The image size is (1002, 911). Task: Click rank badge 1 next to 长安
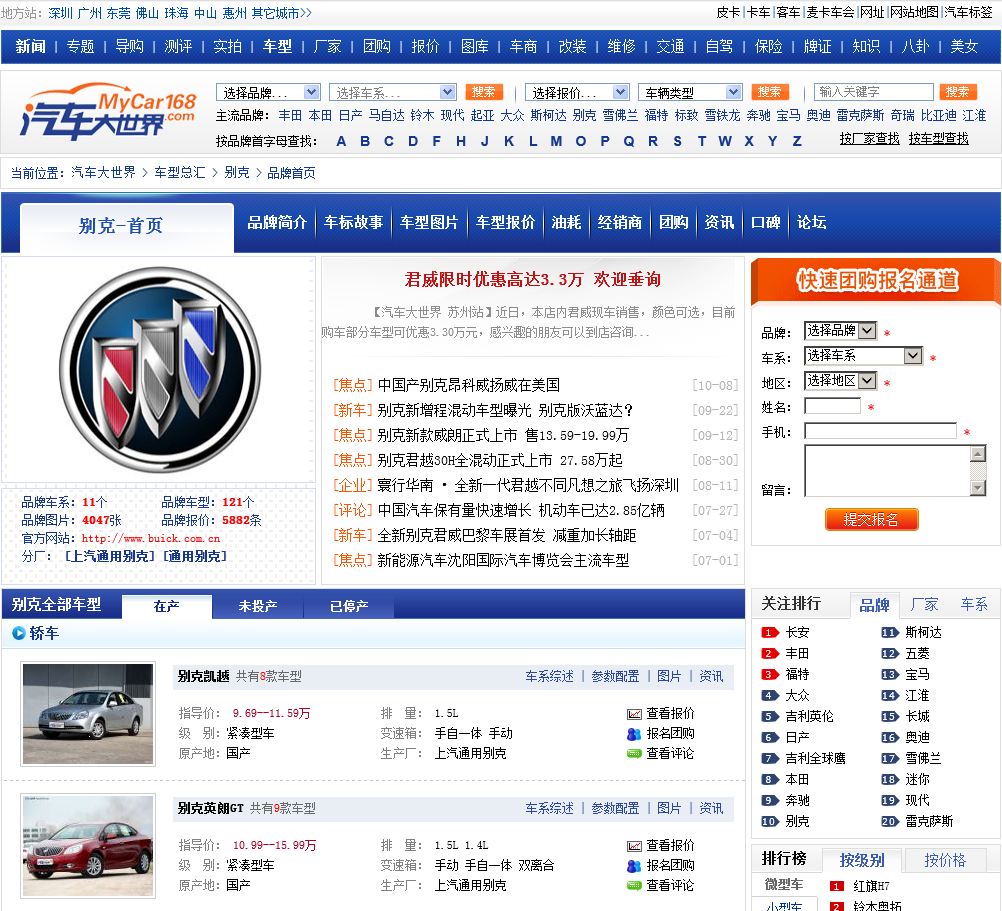click(770, 632)
